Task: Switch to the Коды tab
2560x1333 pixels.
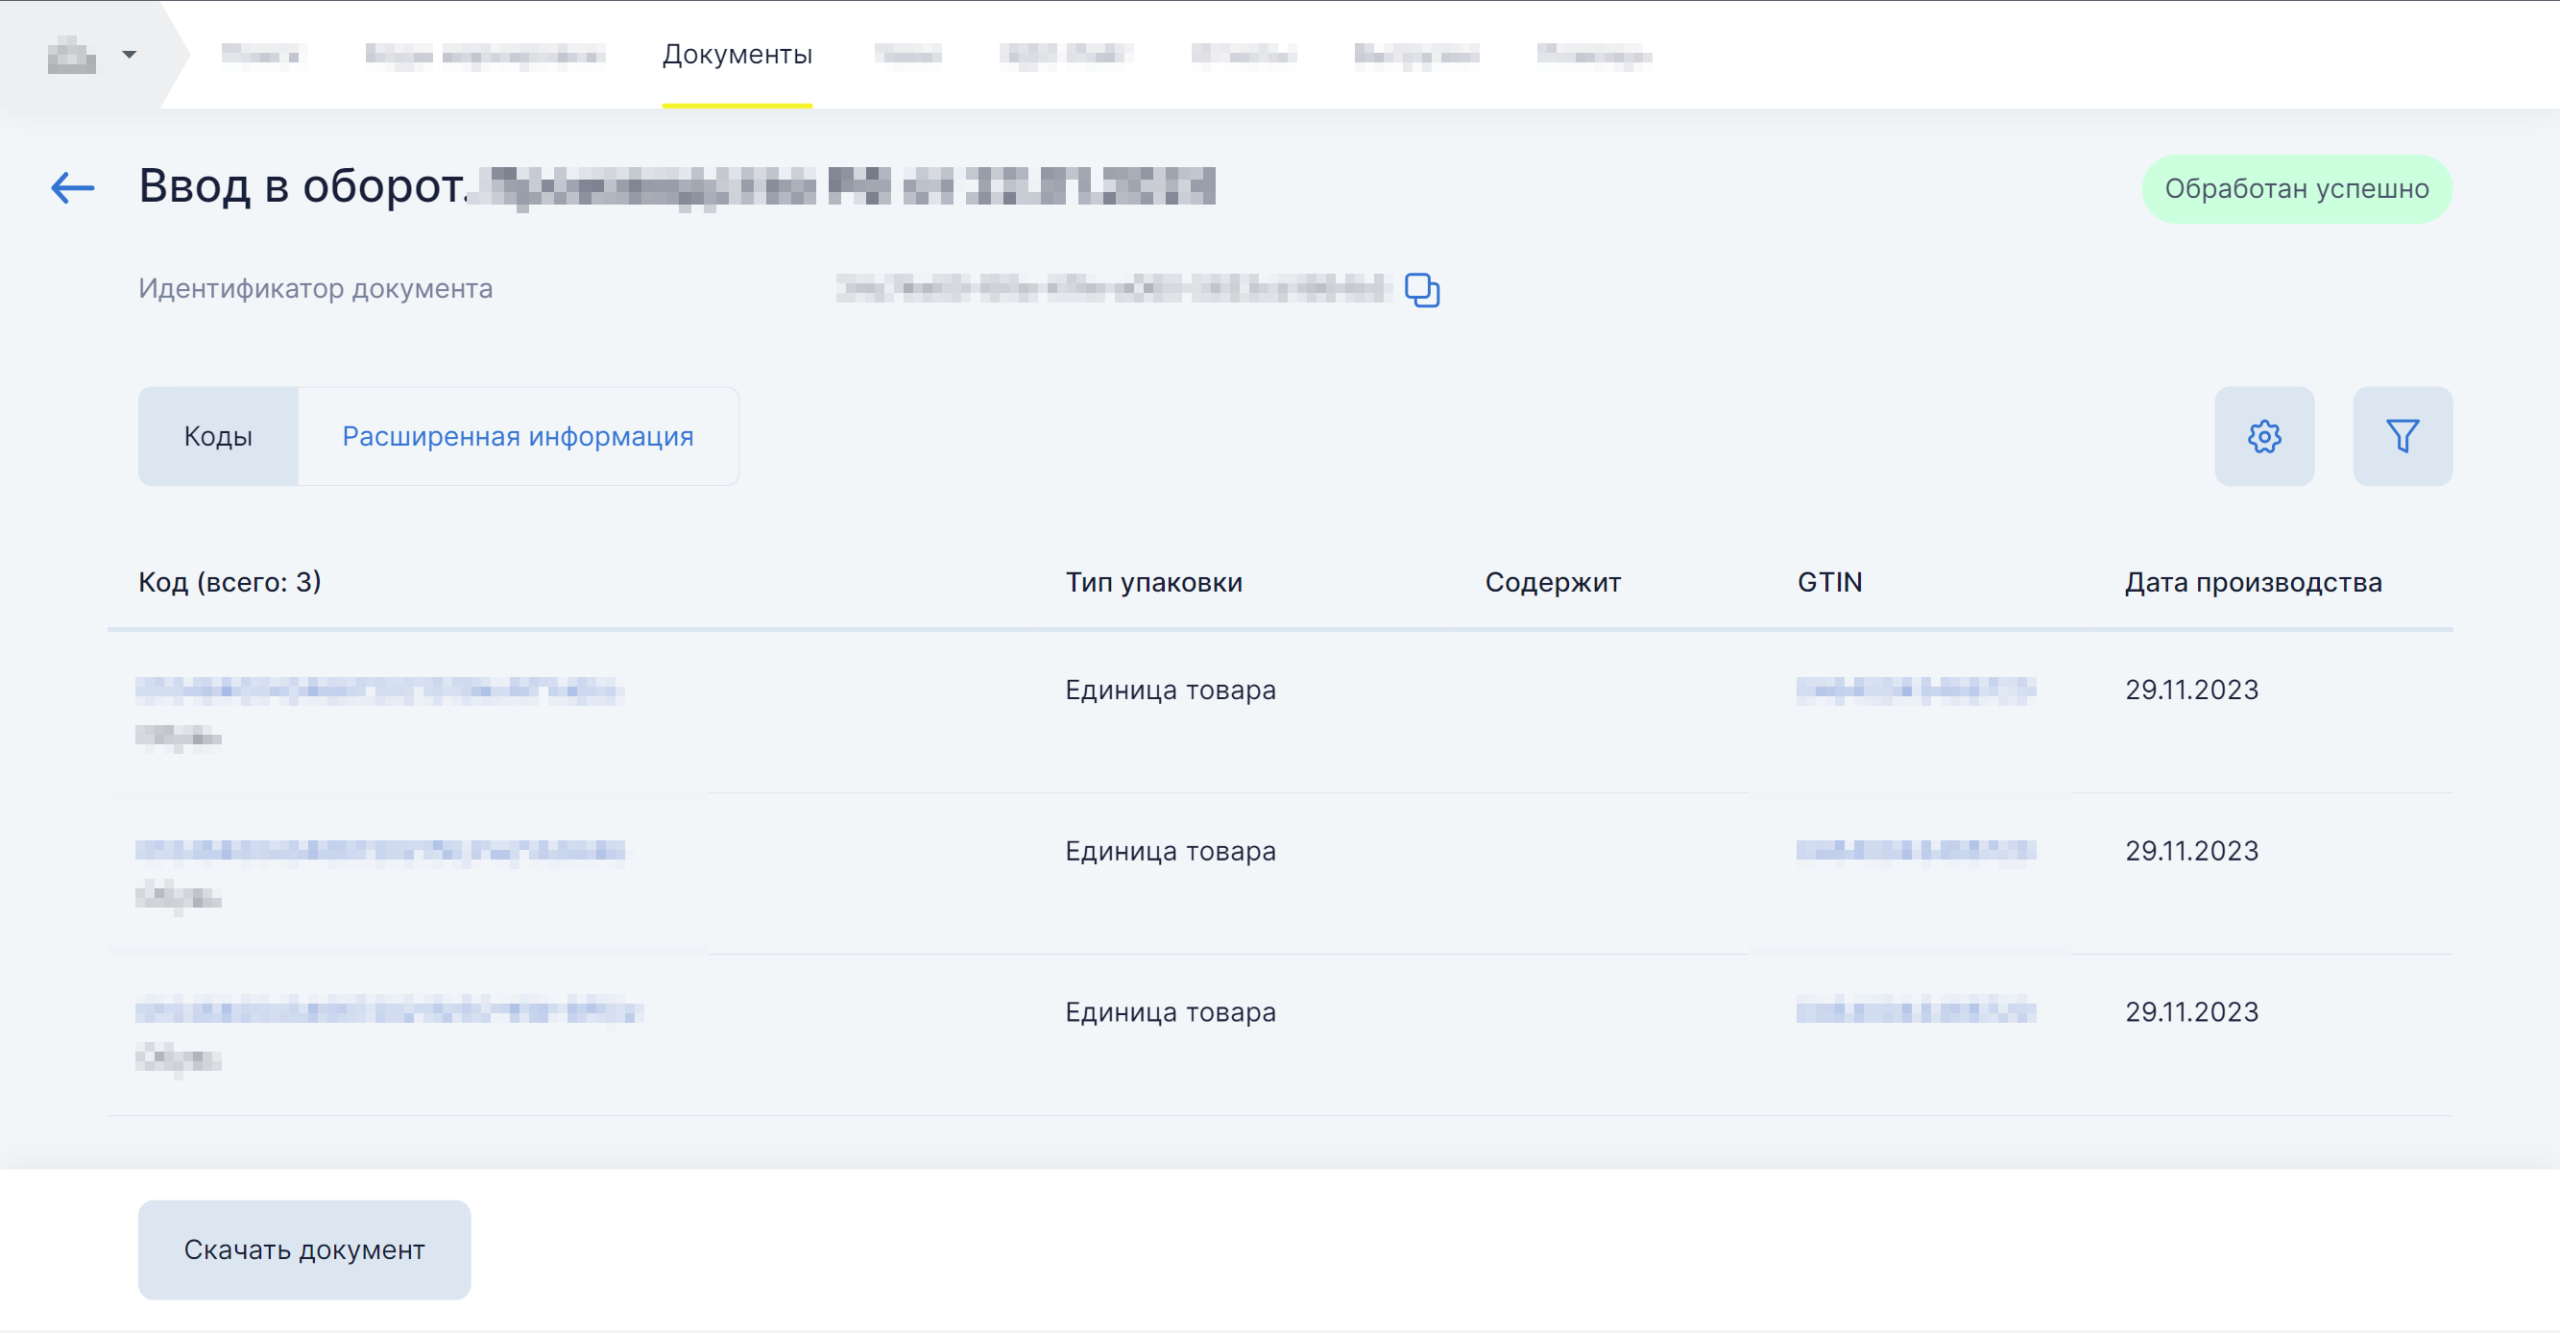Action: pyautogui.click(x=218, y=436)
